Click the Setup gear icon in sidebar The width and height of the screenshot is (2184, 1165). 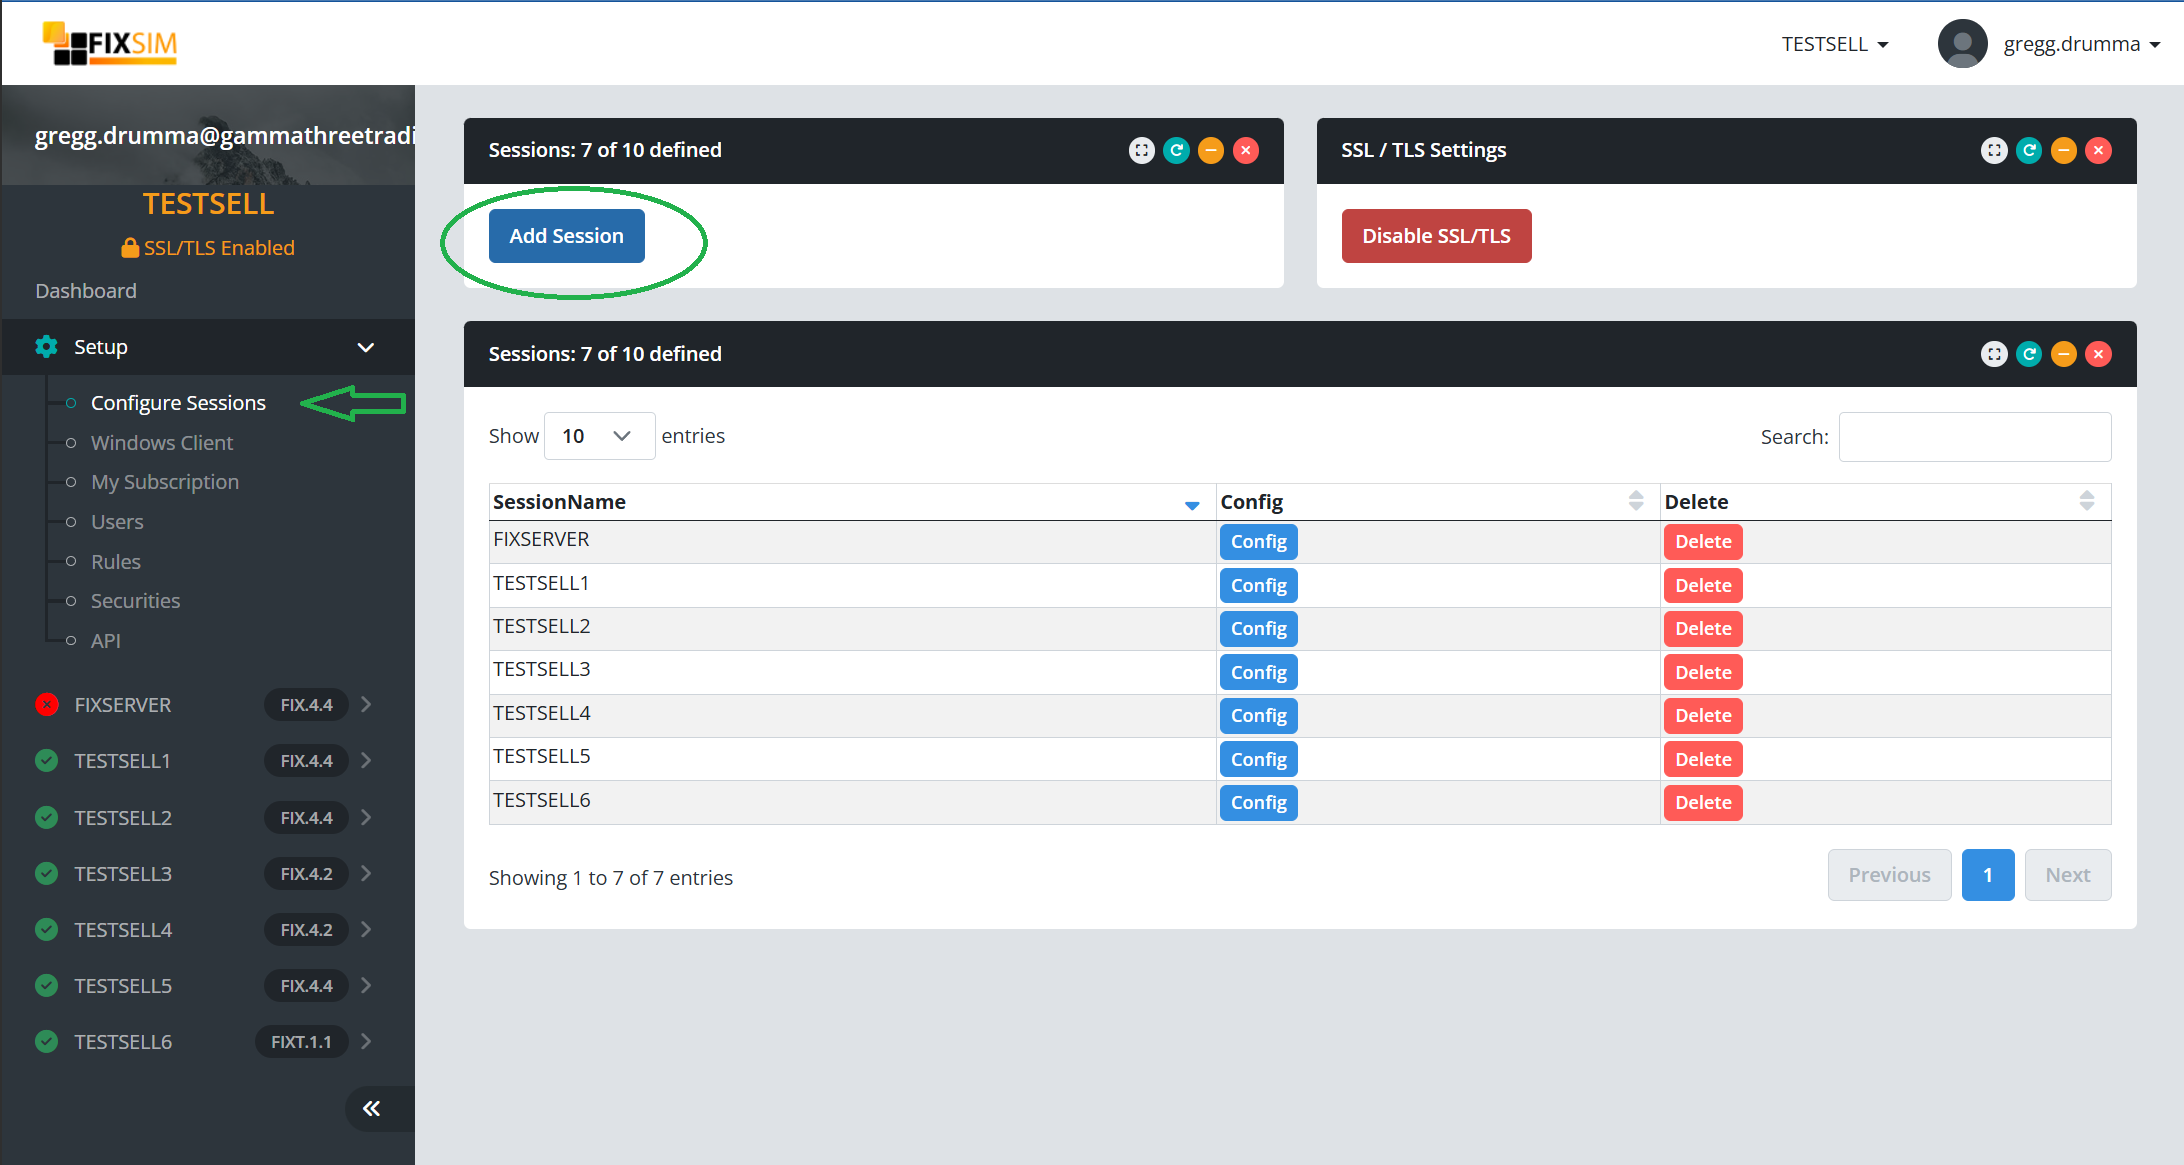click(x=46, y=346)
